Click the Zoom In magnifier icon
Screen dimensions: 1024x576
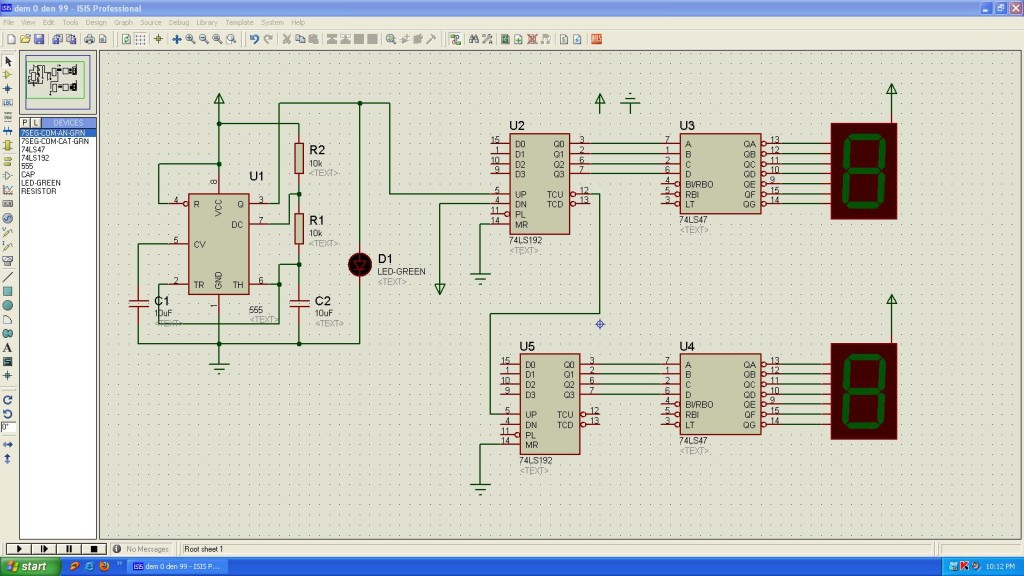click(190, 39)
